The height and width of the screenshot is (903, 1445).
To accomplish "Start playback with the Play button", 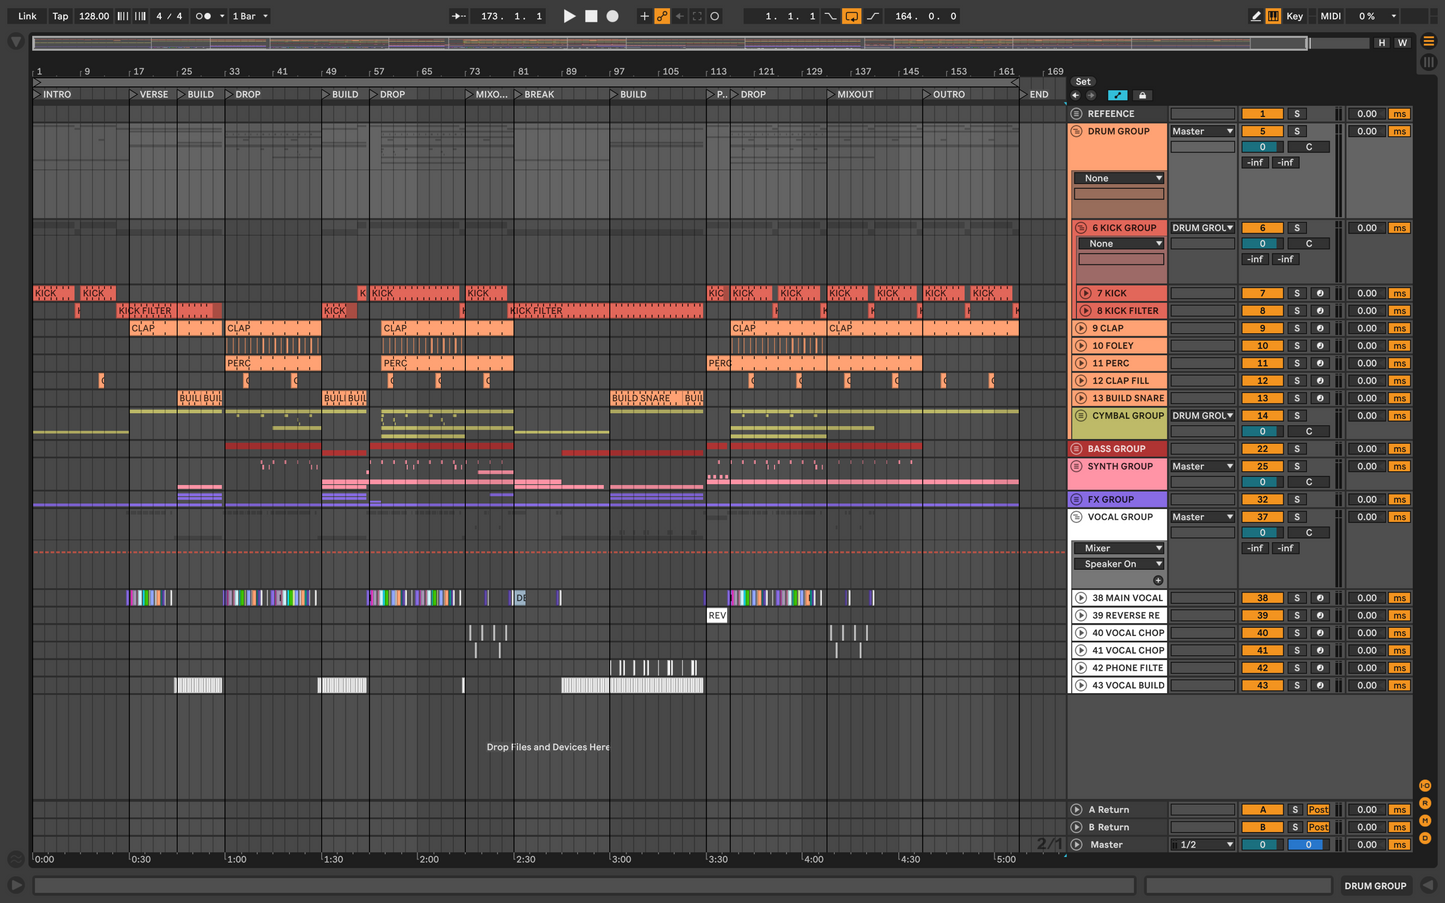I will click(569, 16).
